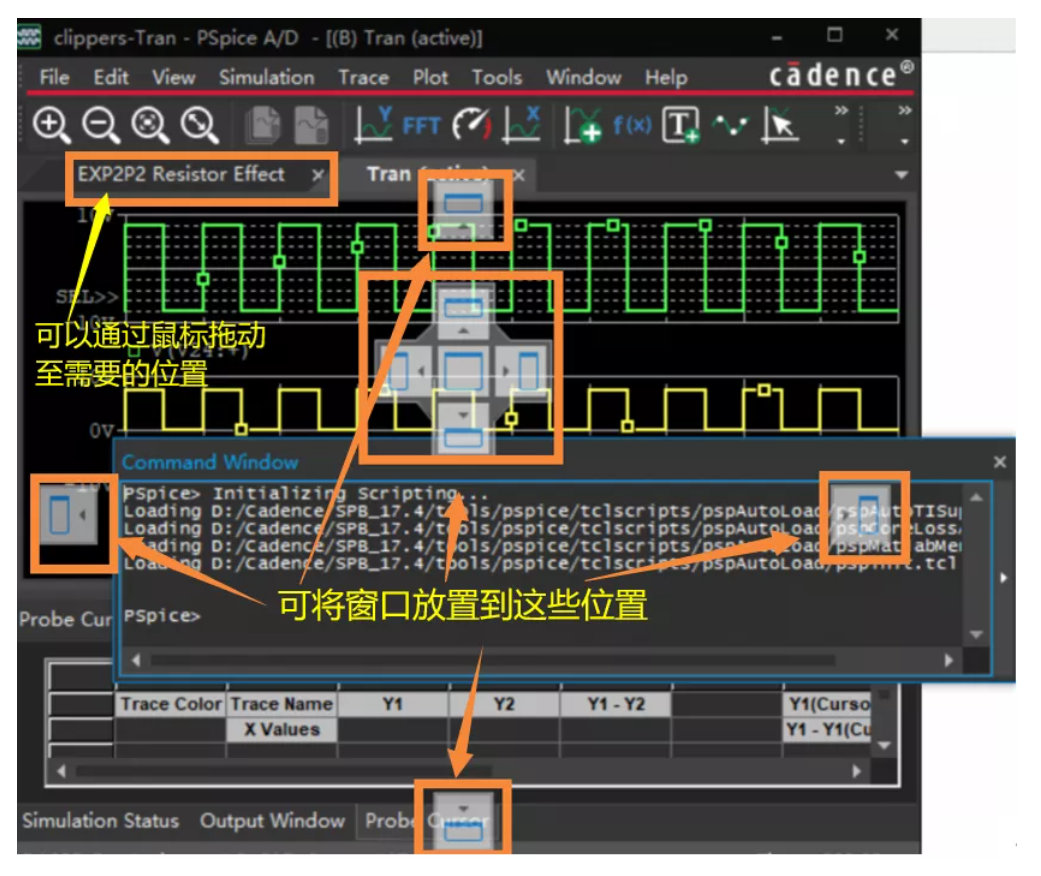Open the Tools menu

pyautogui.click(x=497, y=77)
